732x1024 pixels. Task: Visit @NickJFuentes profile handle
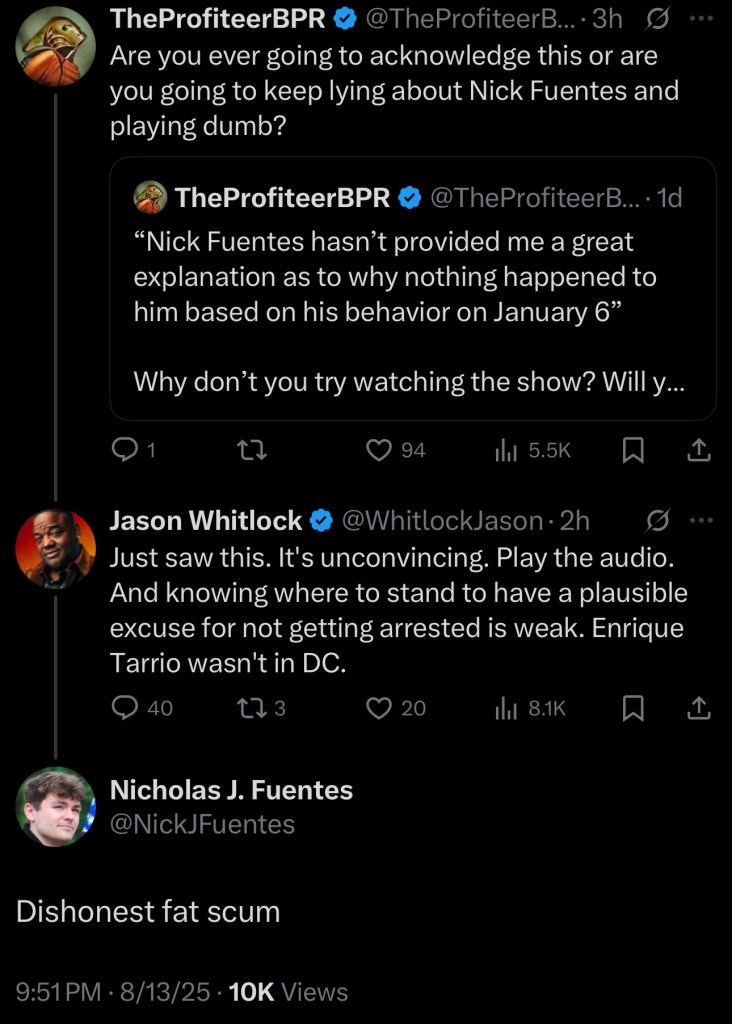click(x=202, y=824)
